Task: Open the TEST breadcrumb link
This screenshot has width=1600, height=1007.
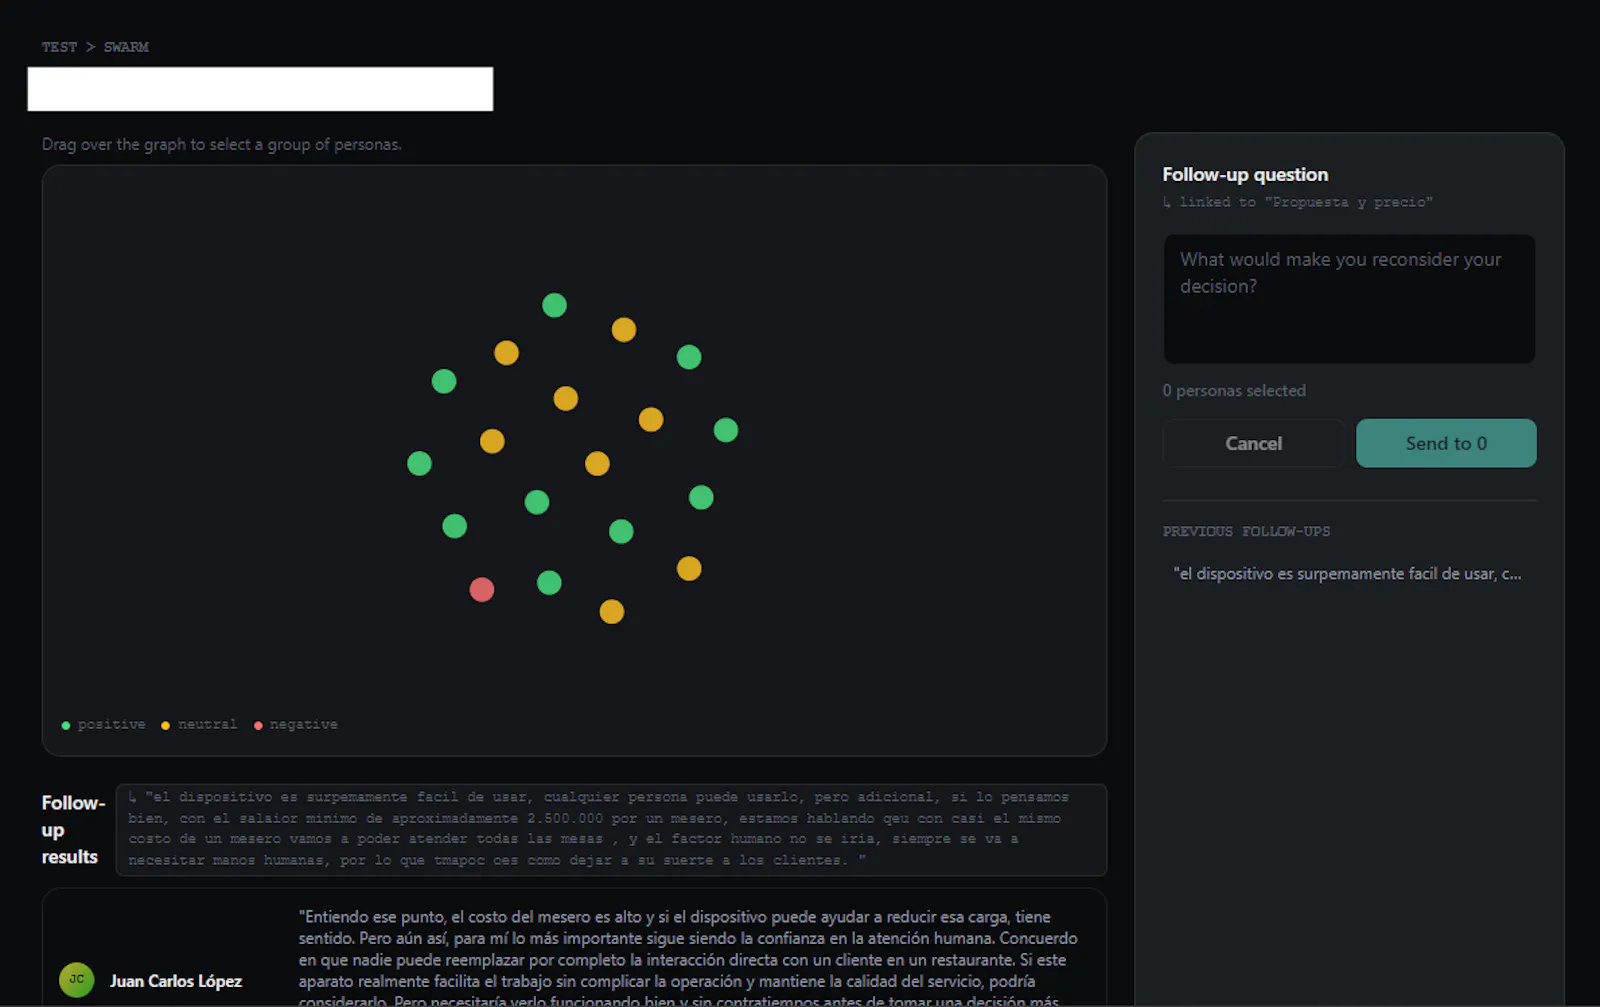Action: point(59,47)
